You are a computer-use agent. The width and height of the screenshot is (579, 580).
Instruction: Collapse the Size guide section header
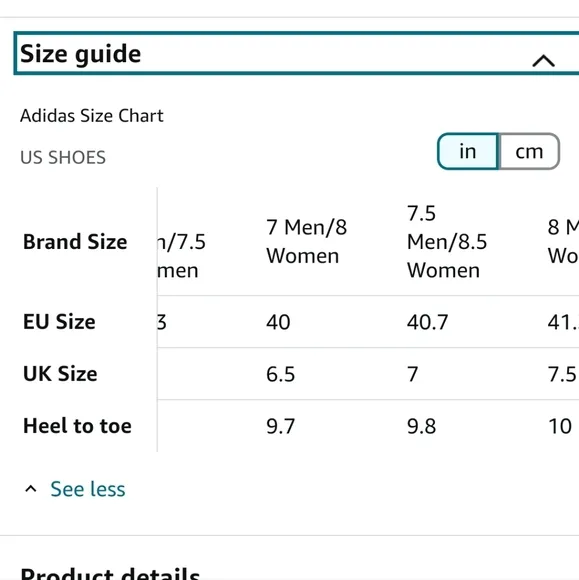pyautogui.click(x=297, y=54)
